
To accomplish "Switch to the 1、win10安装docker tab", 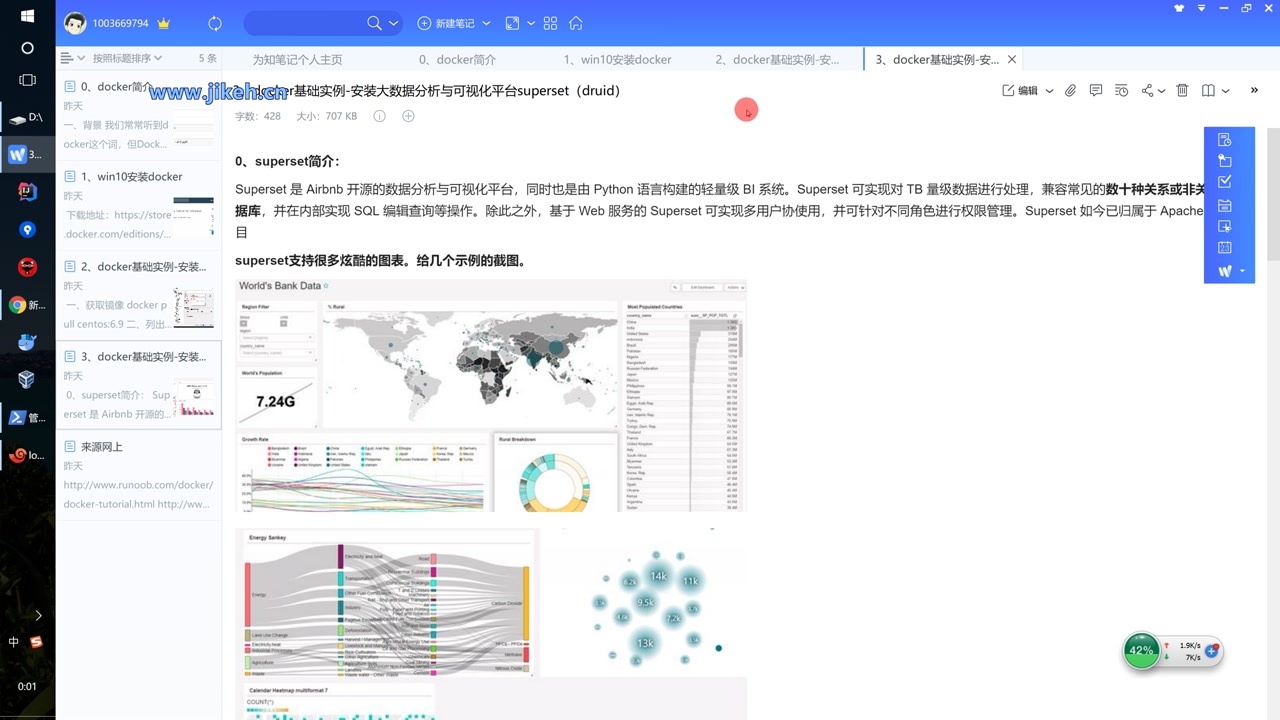I will (x=617, y=60).
